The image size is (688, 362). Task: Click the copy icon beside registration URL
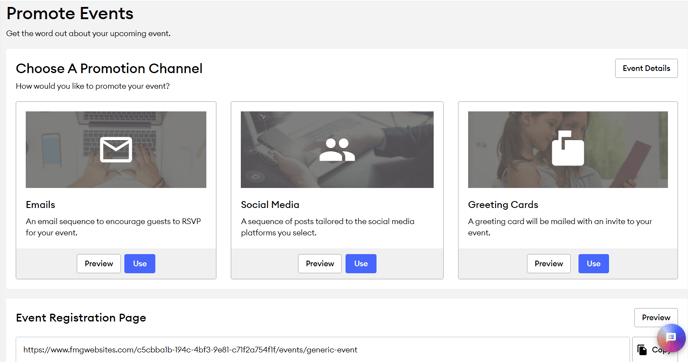(x=642, y=350)
